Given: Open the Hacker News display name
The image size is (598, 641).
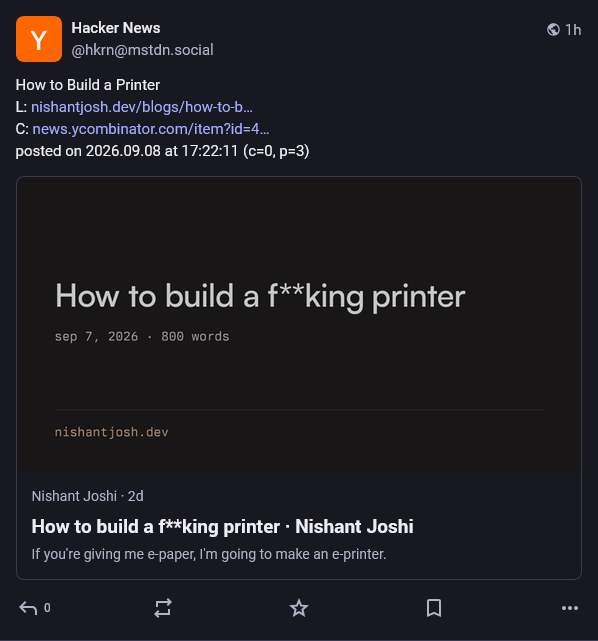Looking at the screenshot, I should 116,28.
